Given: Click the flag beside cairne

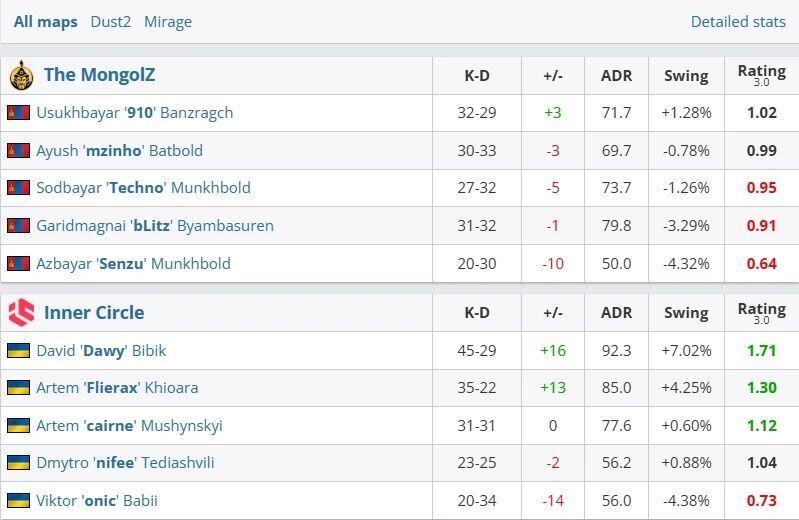Looking at the screenshot, I should pos(18,425).
